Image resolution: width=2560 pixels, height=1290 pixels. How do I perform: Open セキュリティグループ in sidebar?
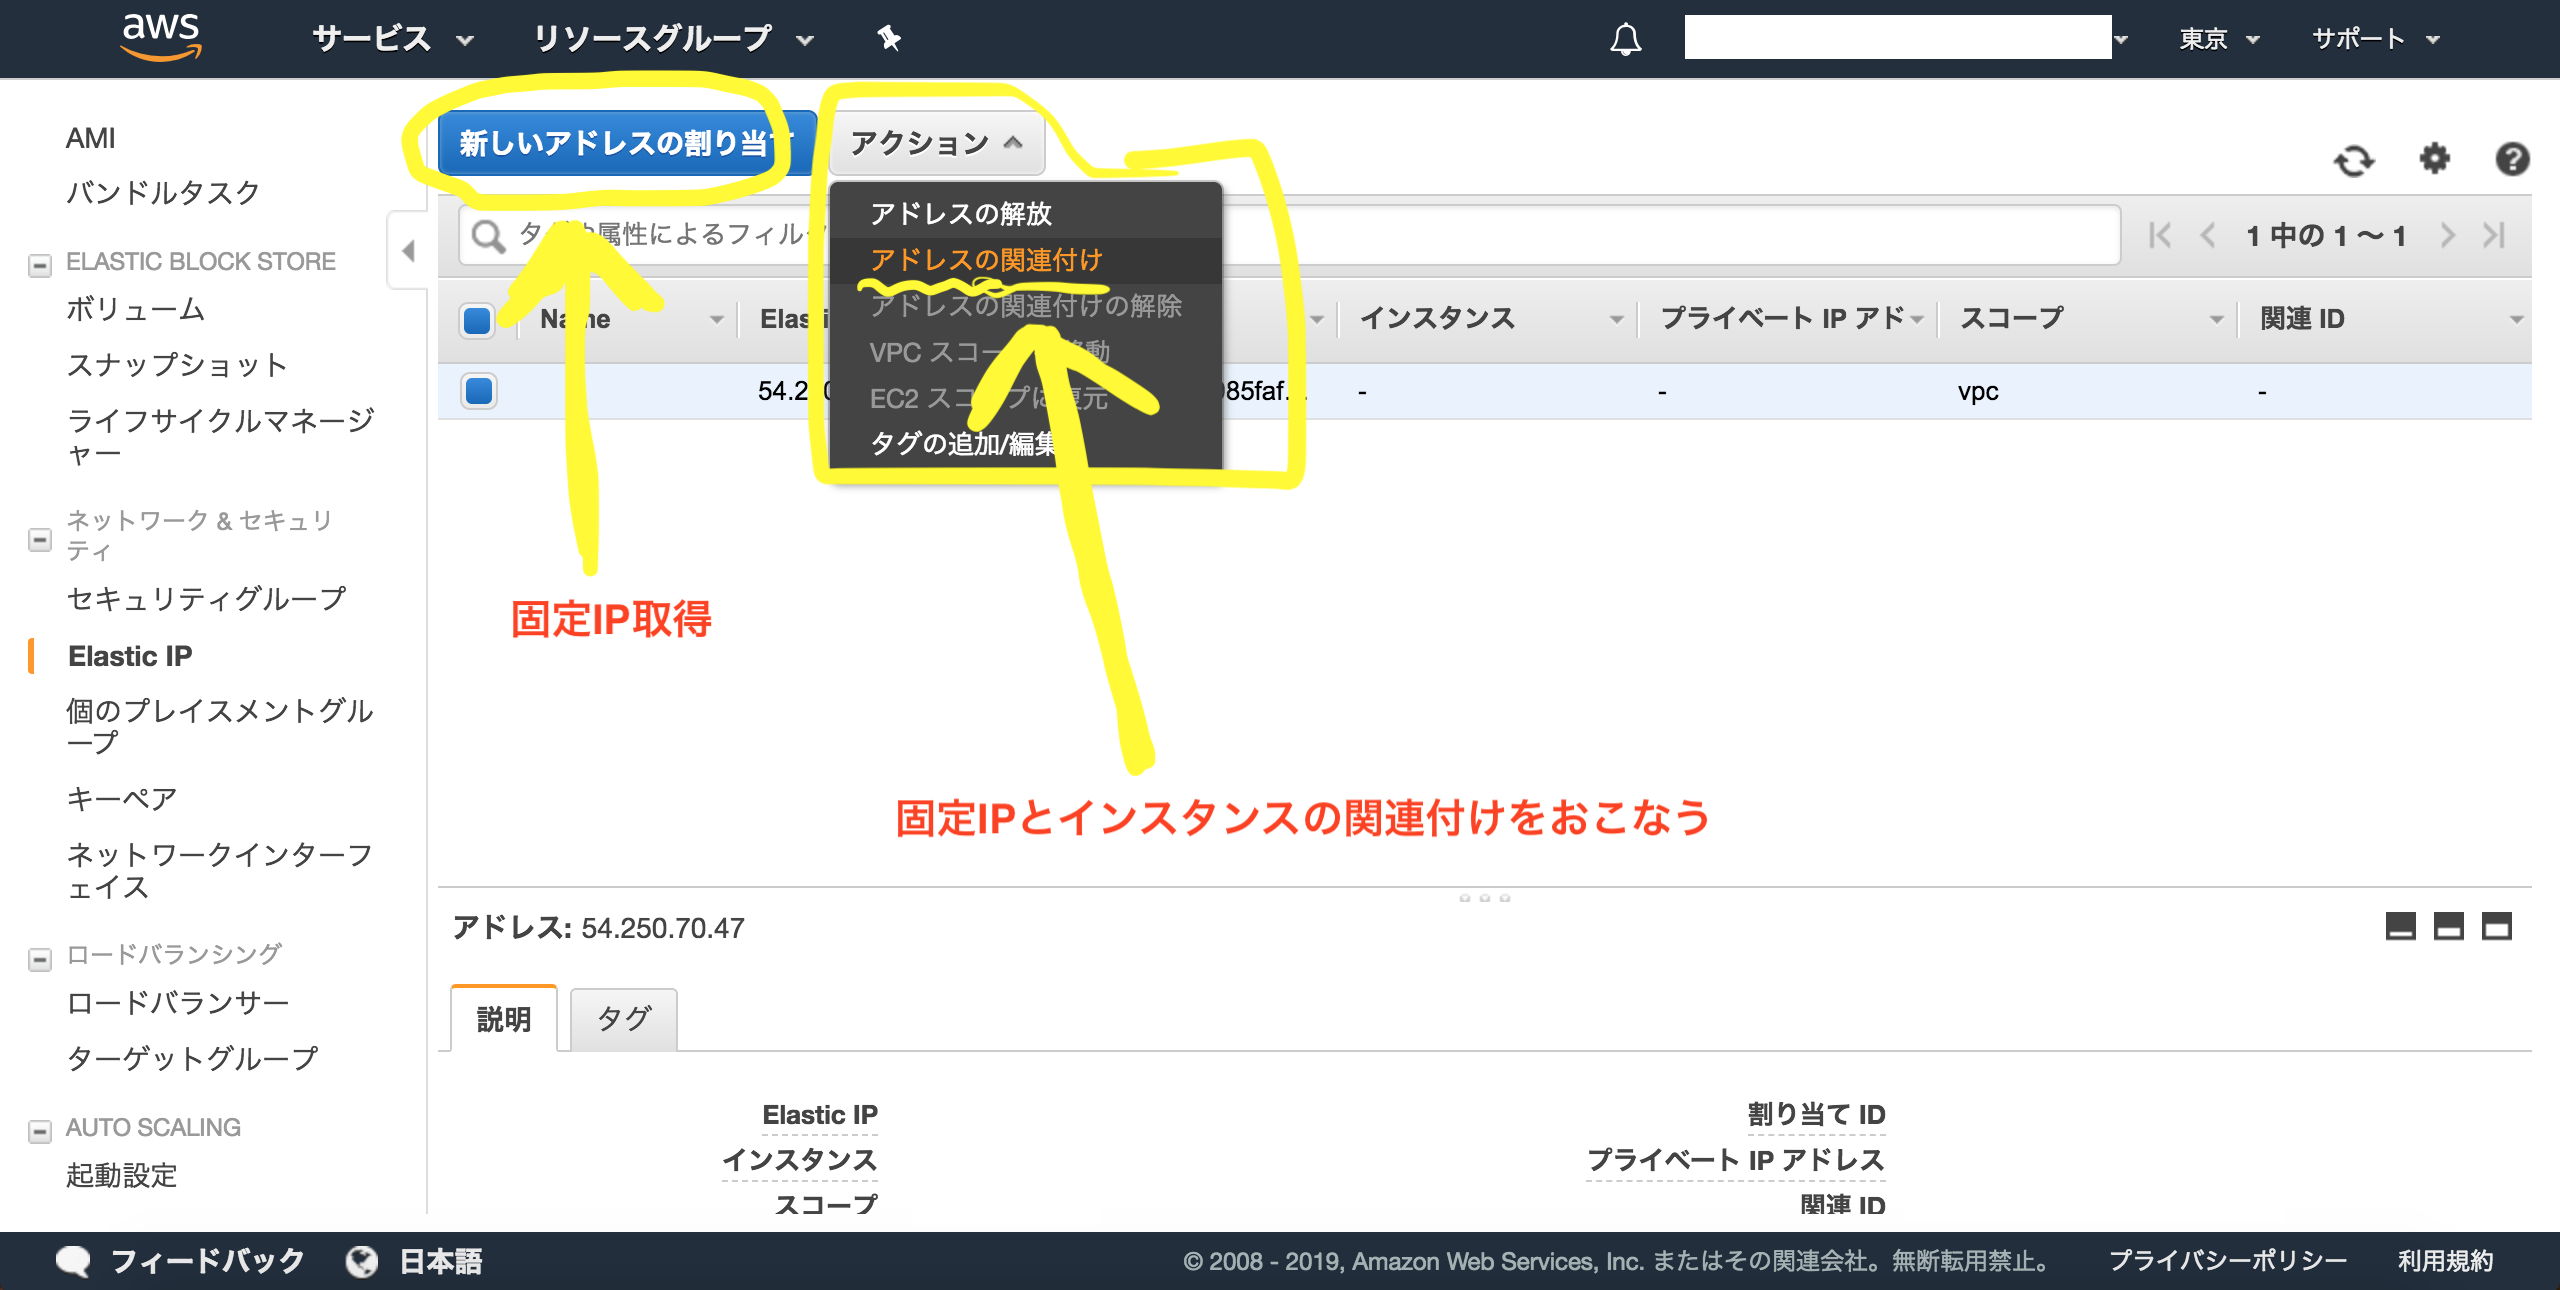click(x=206, y=599)
